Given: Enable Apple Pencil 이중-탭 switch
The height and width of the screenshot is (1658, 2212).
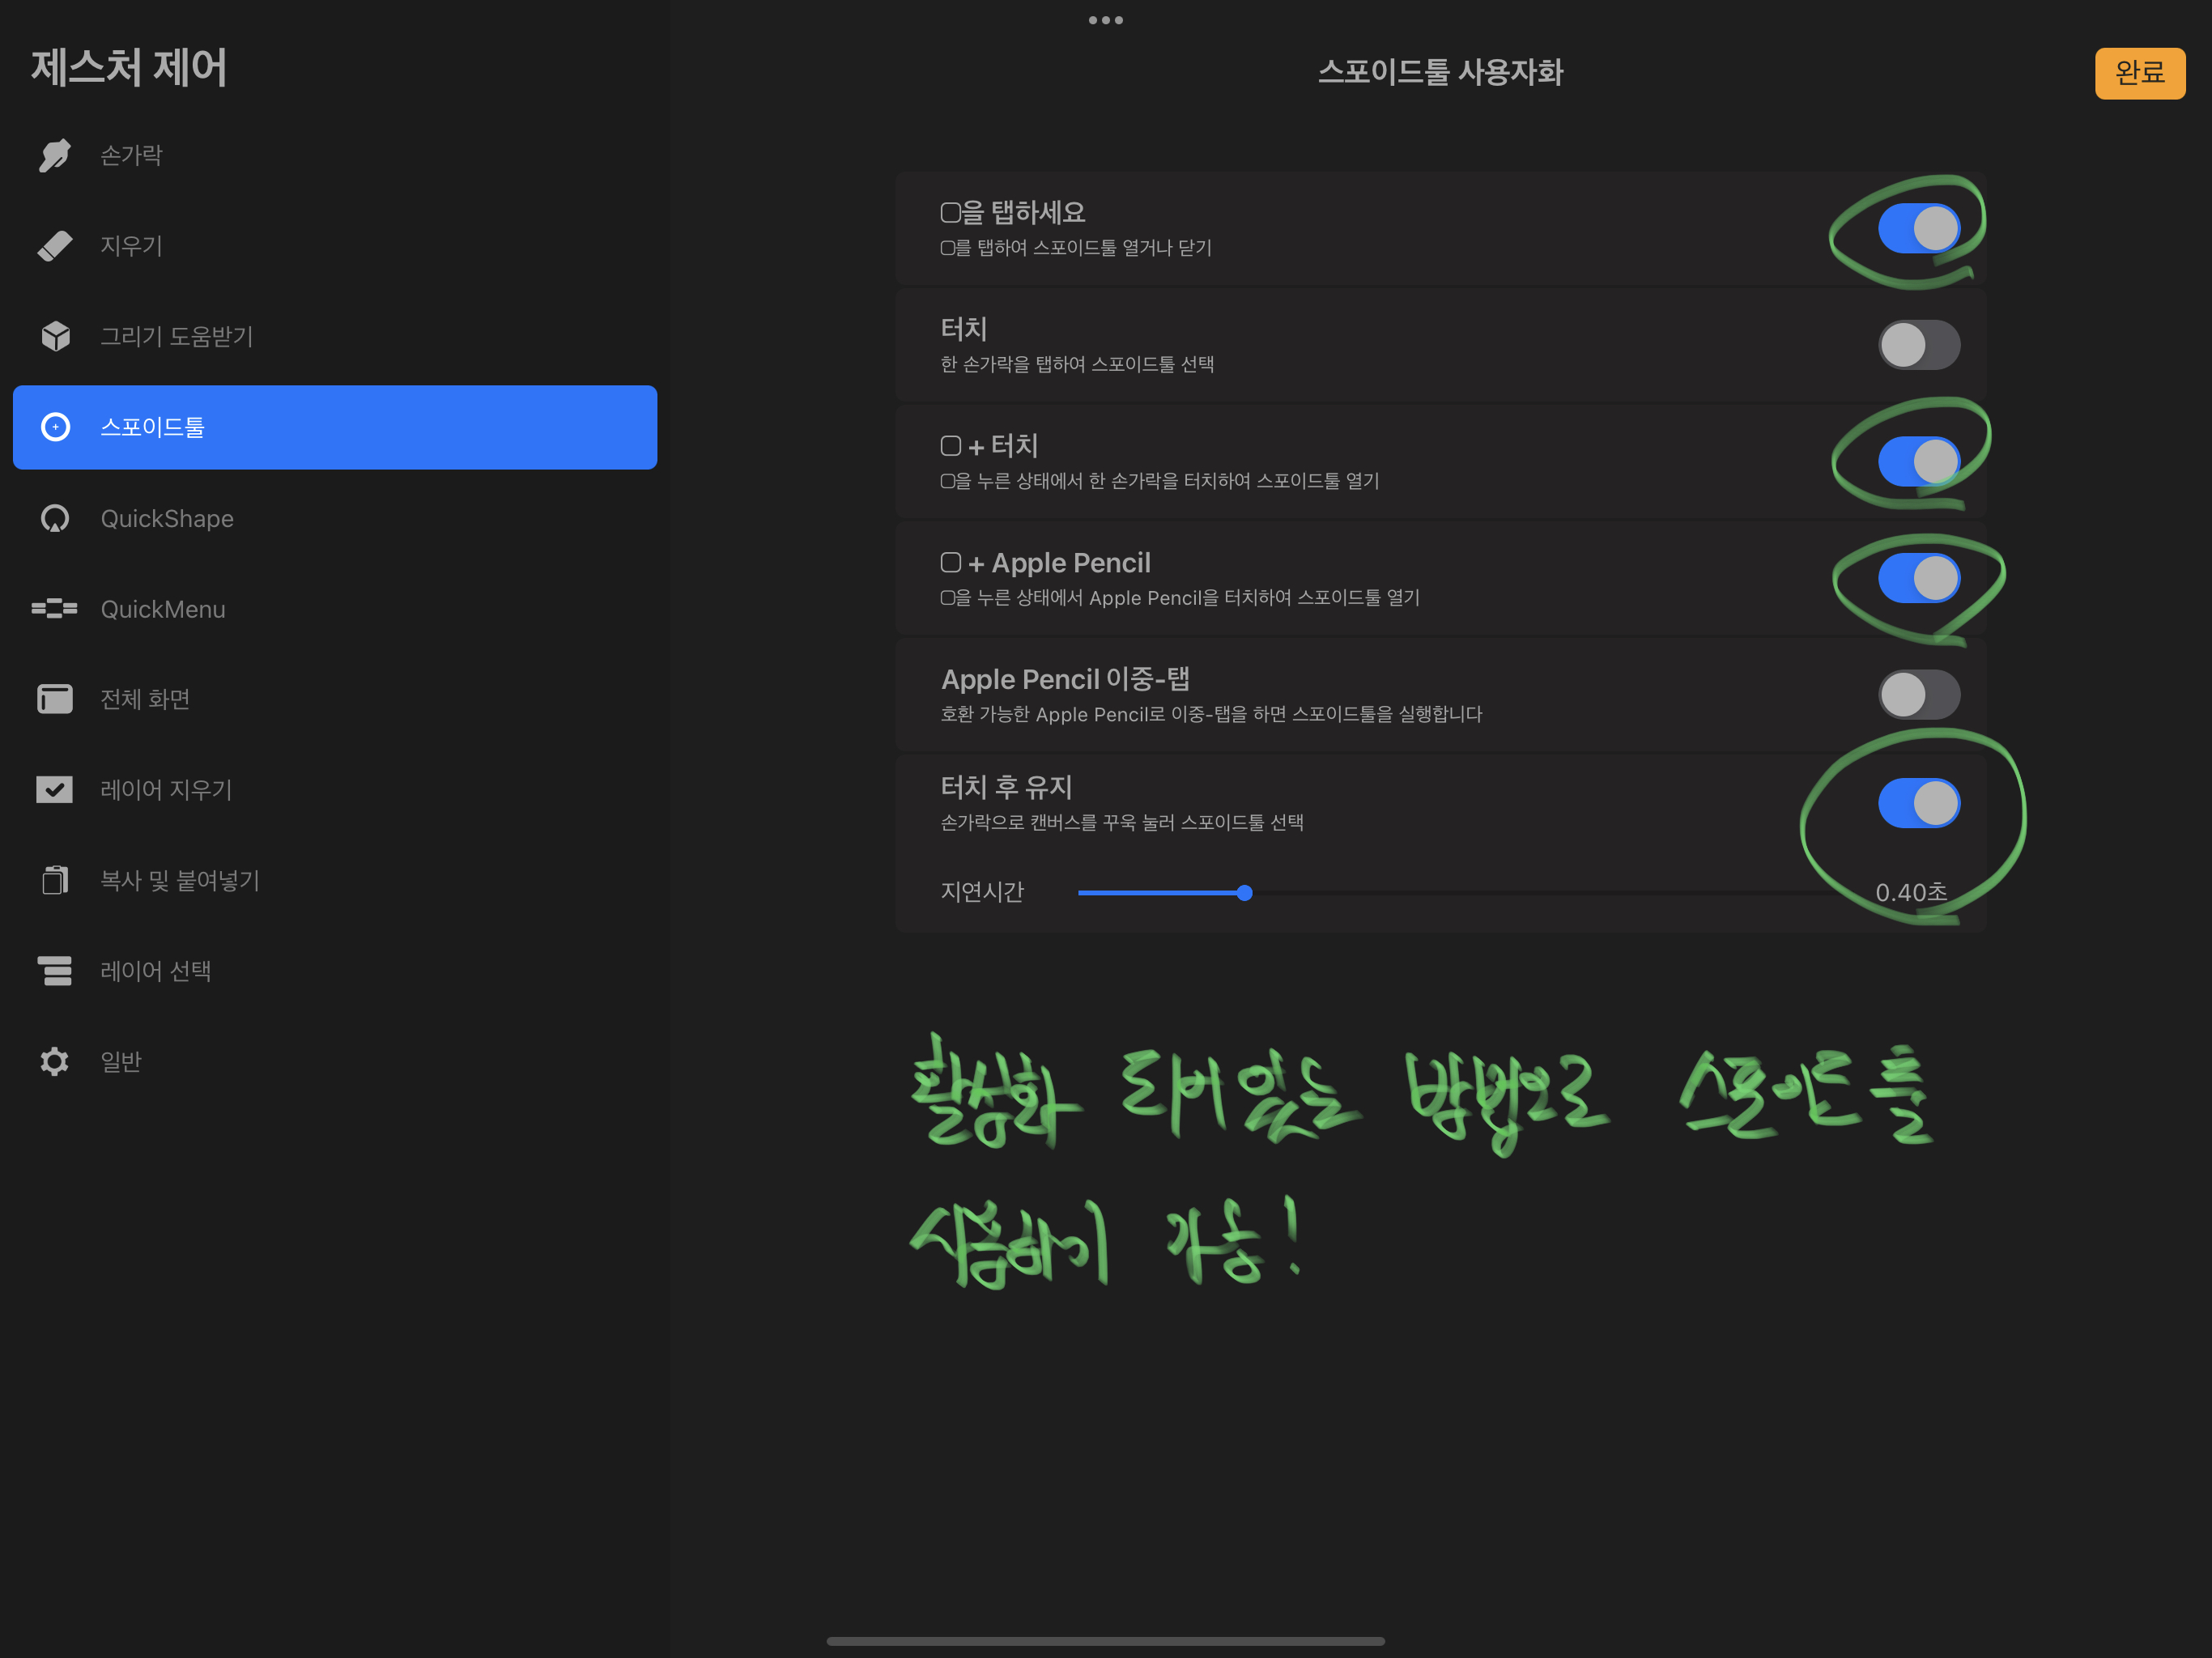Looking at the screenshot, I should 1918,694.
